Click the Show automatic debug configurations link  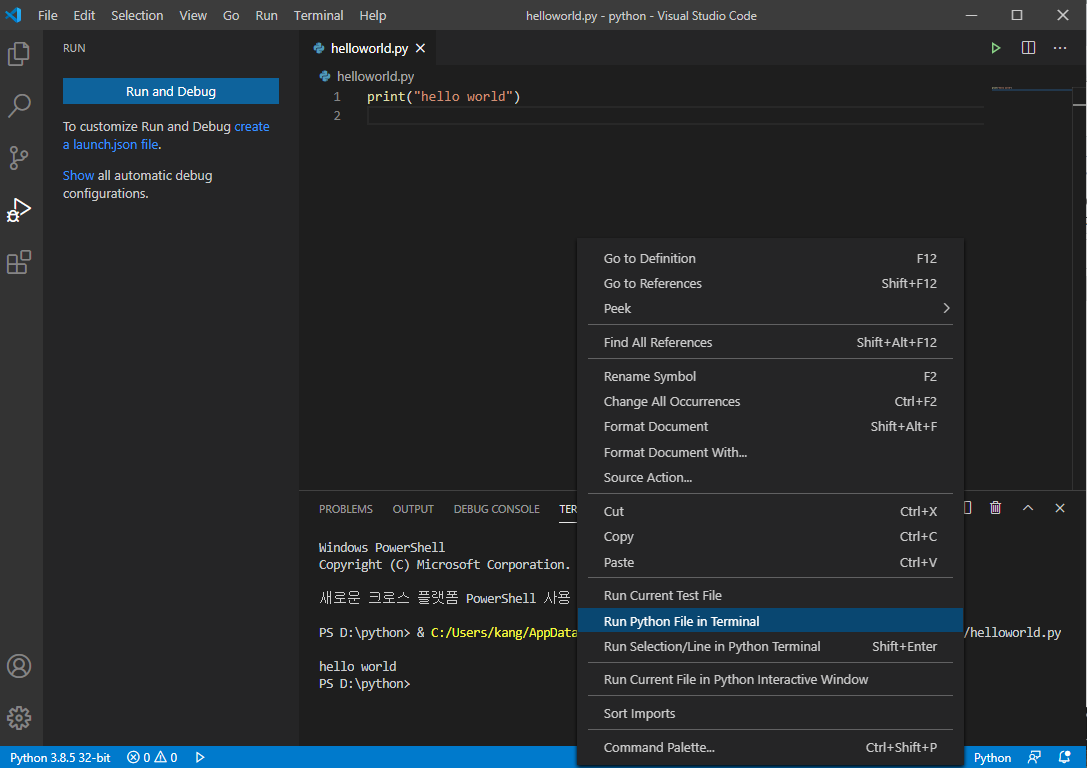[78, 175]
